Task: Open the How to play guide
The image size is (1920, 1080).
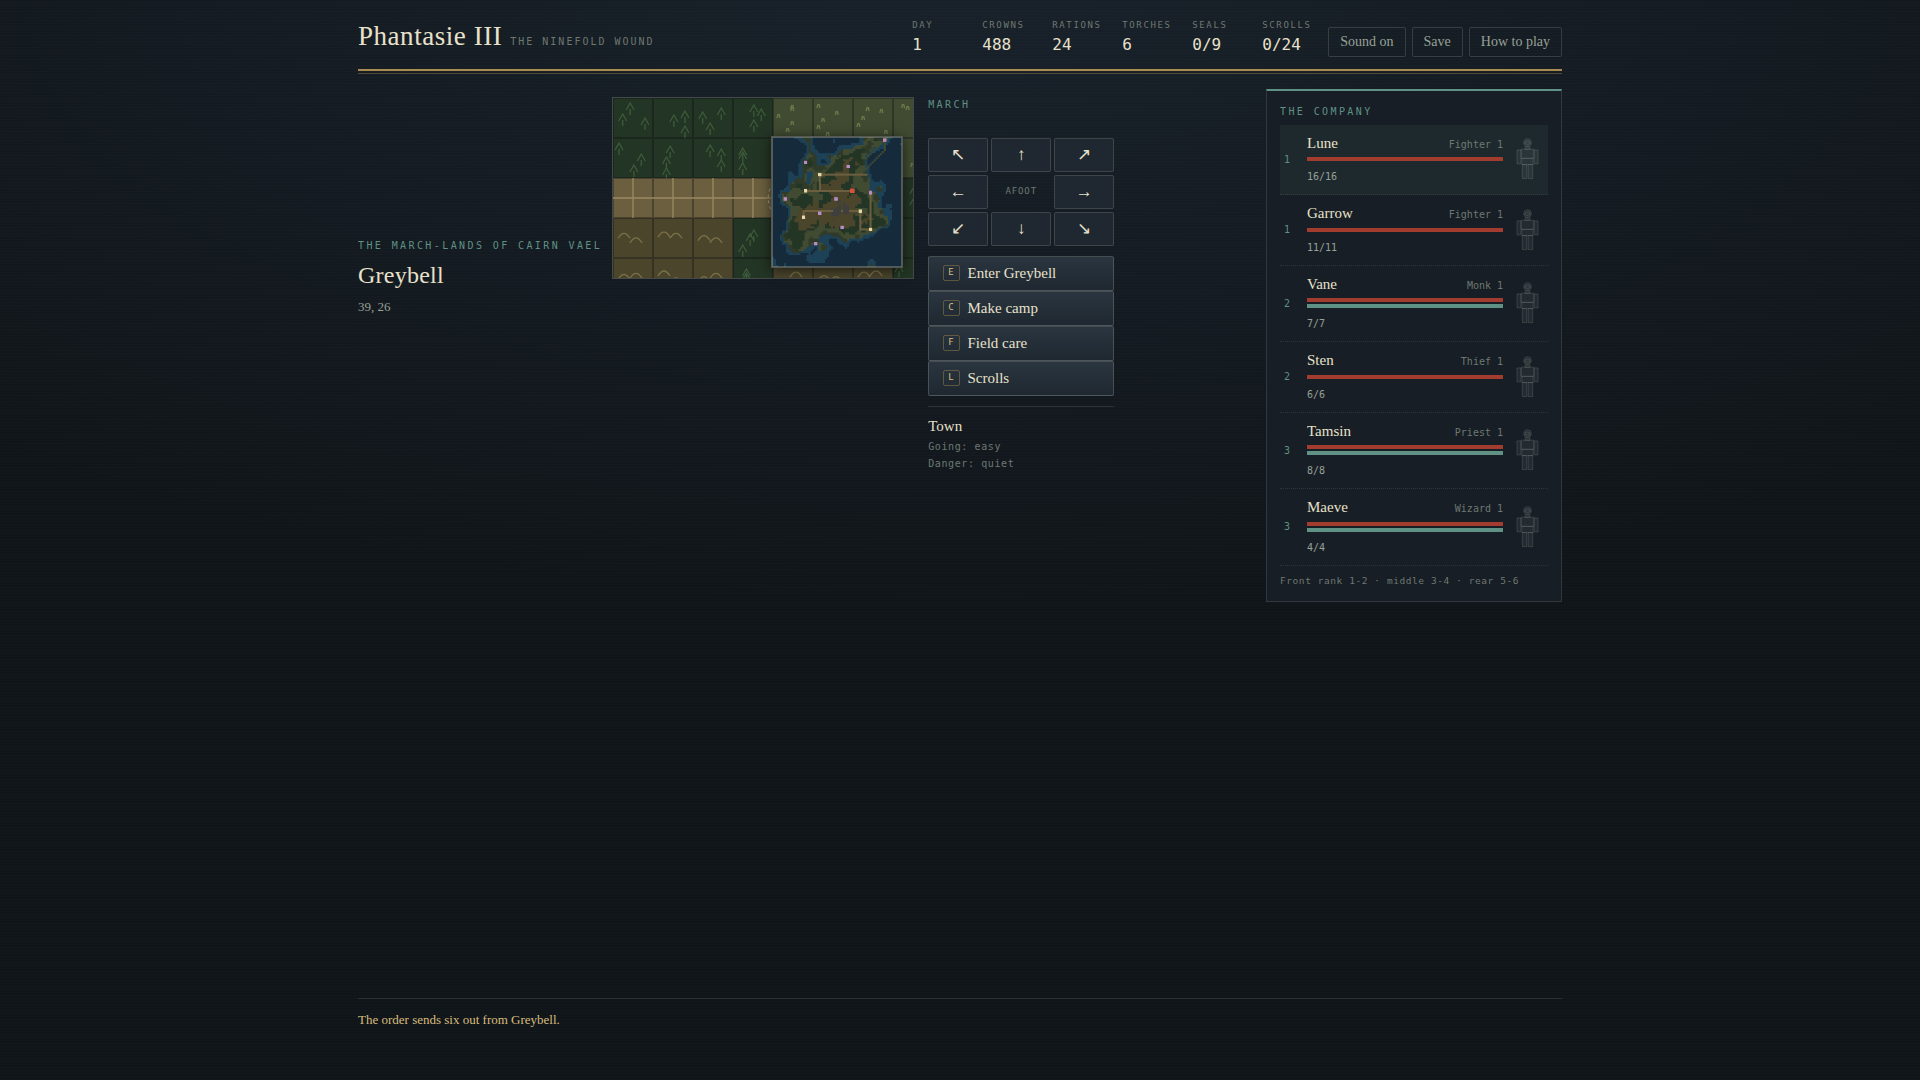Action: click(x=1515, y=42)
